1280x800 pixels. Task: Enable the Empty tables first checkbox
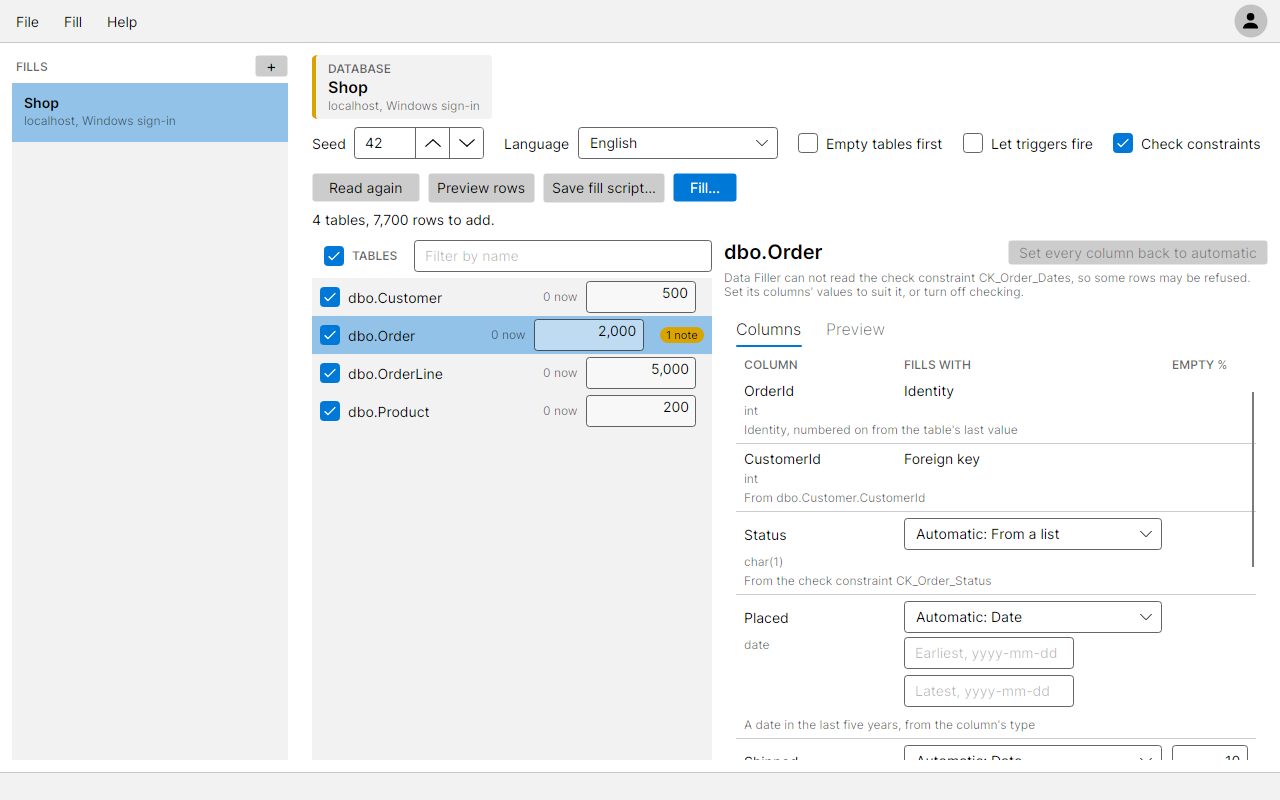click(808, 143)
